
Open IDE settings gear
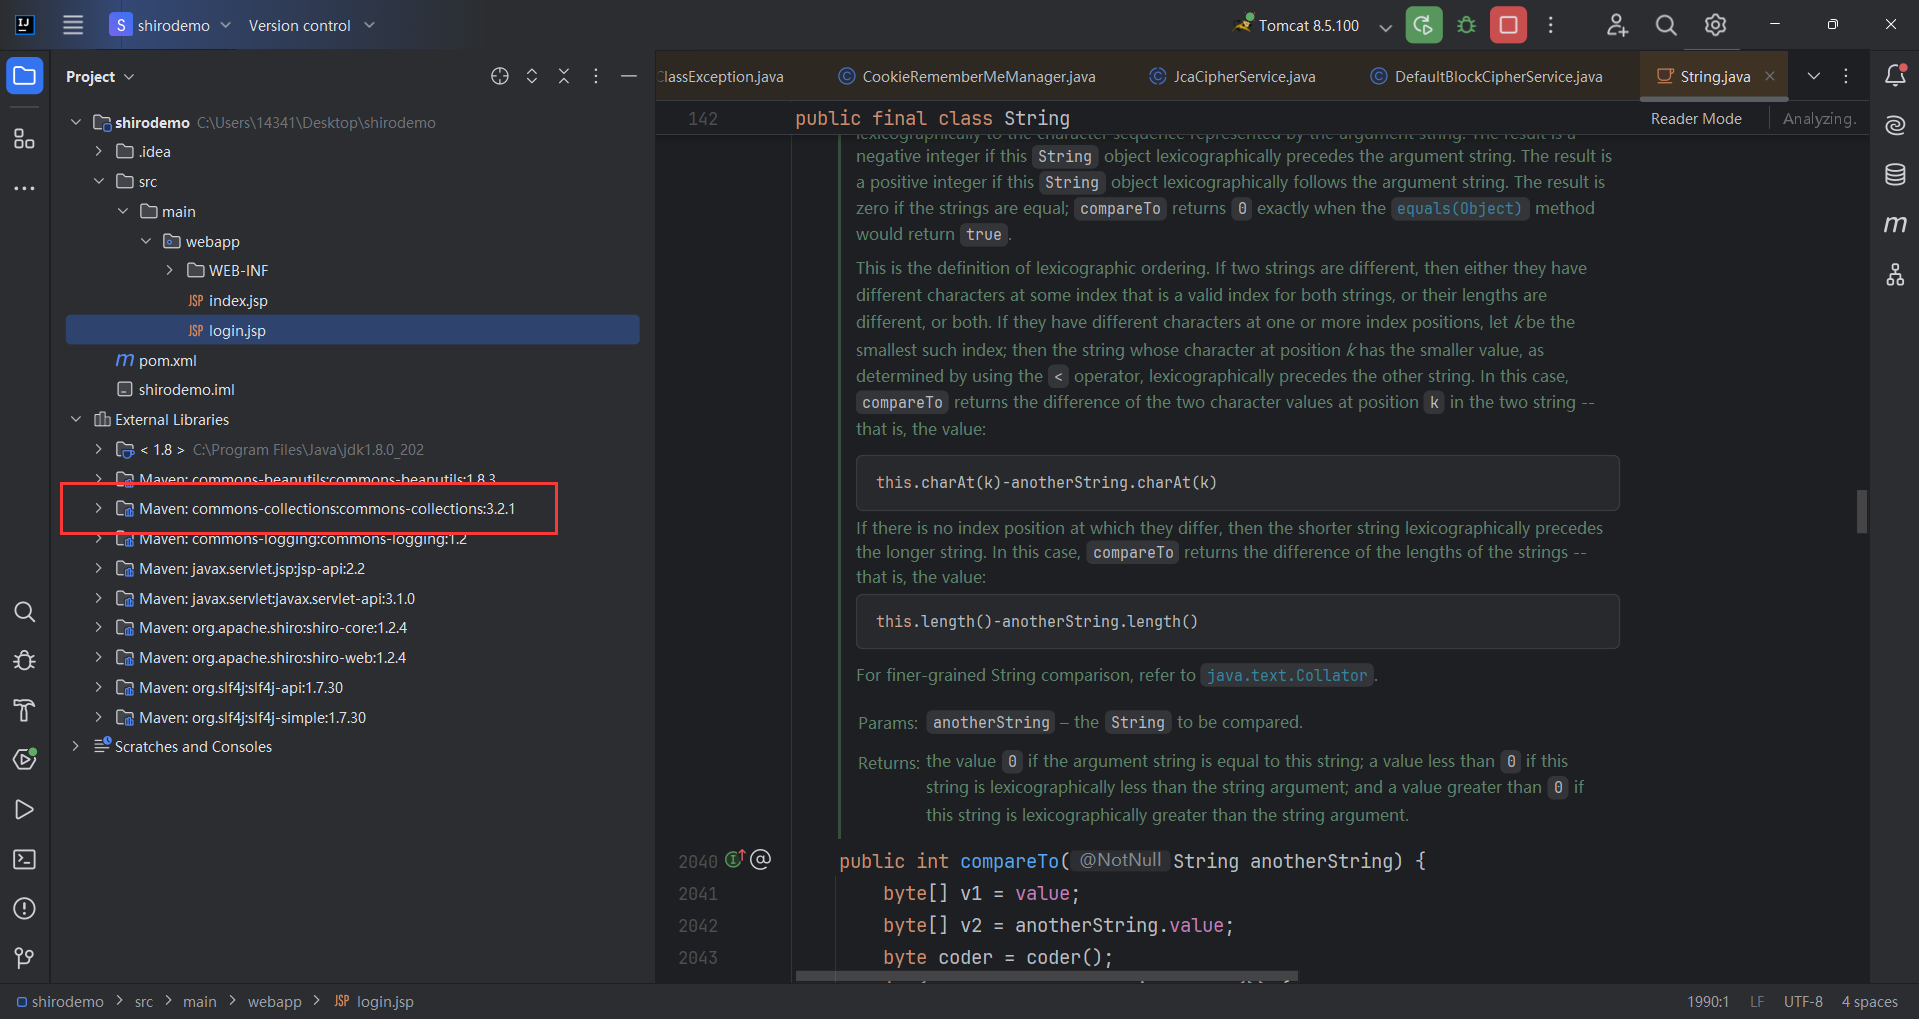coord(1716,25)
